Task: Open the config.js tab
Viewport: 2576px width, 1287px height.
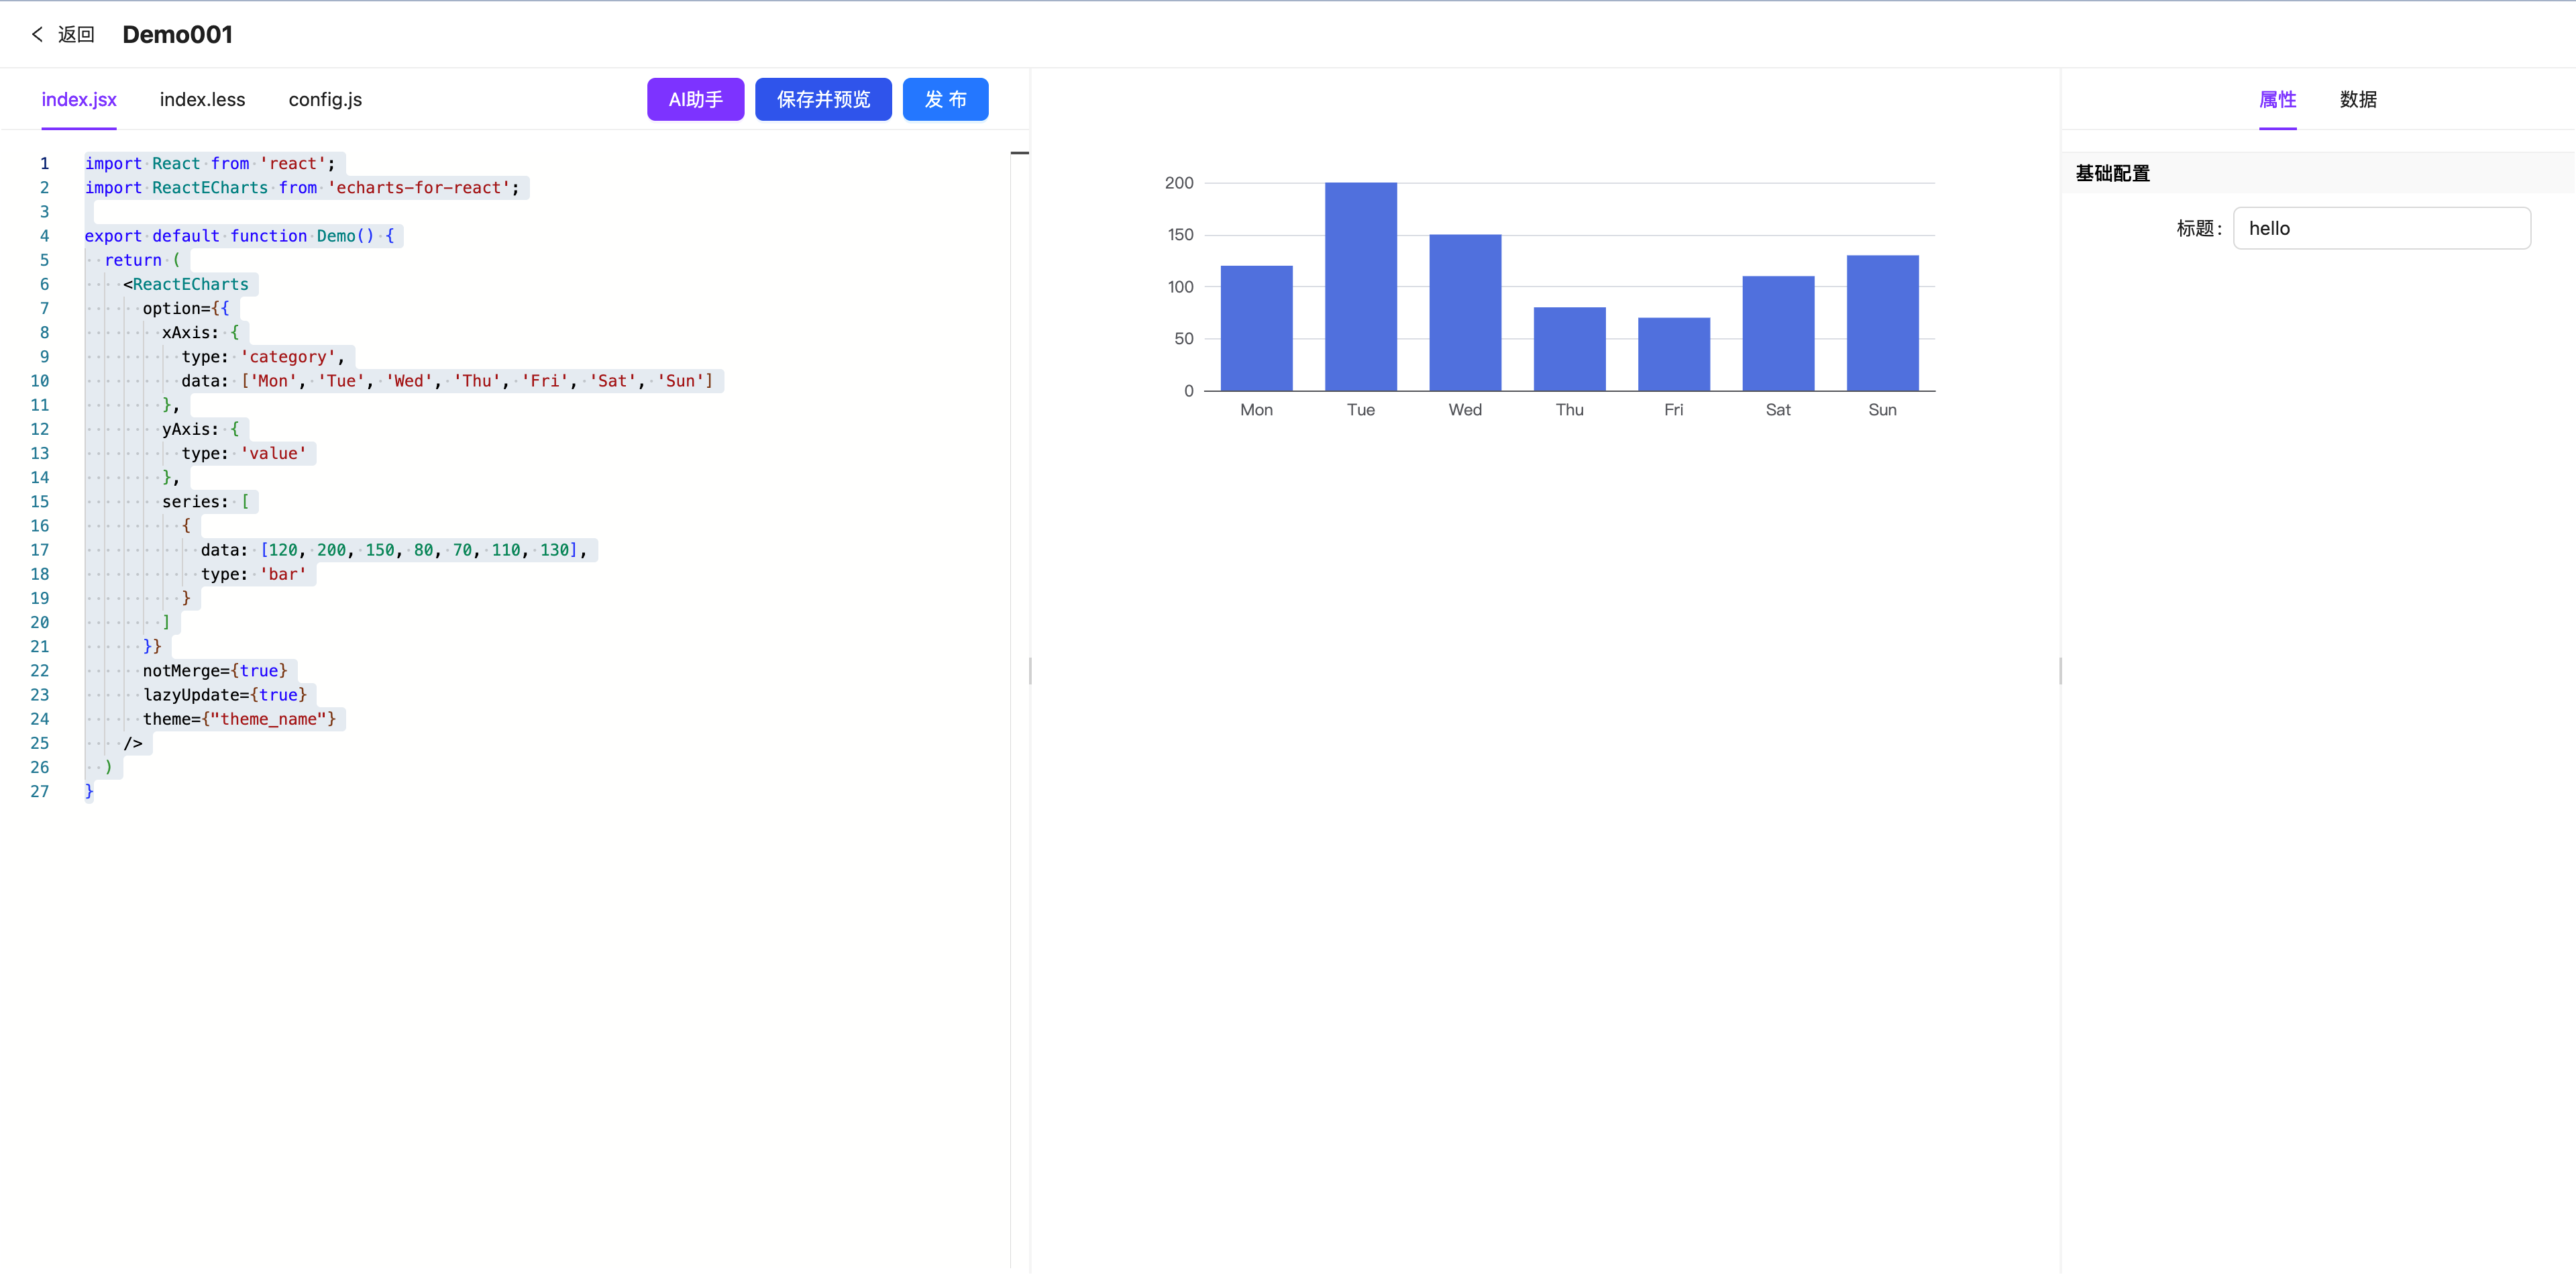Action: (325, 99)
